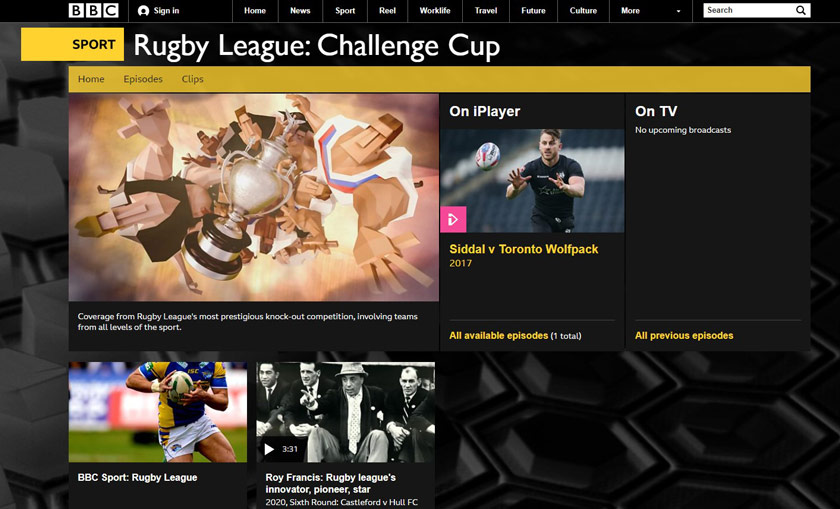
Task: Open the BBC Sport: Rugby League thumbnail
Action: pyautogui.click(x=158, y=412)
